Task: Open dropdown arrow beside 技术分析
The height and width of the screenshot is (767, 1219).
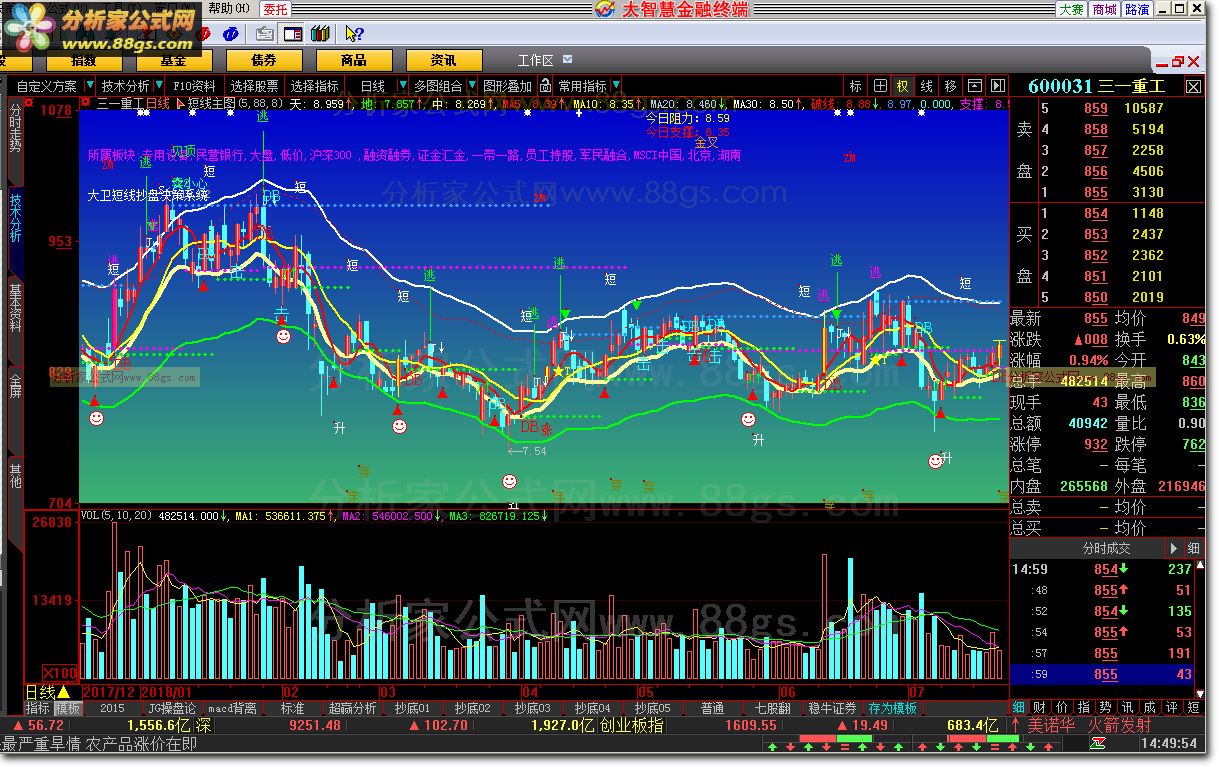Action: 160,86
